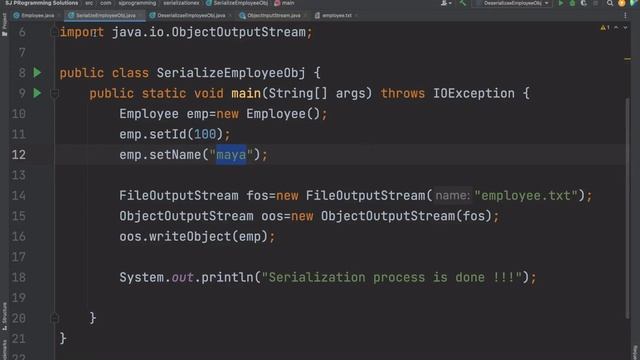Open the ObjectInputStream.java editor tab
Viewport: 640px width, 360px height.
tap(273, 16)
